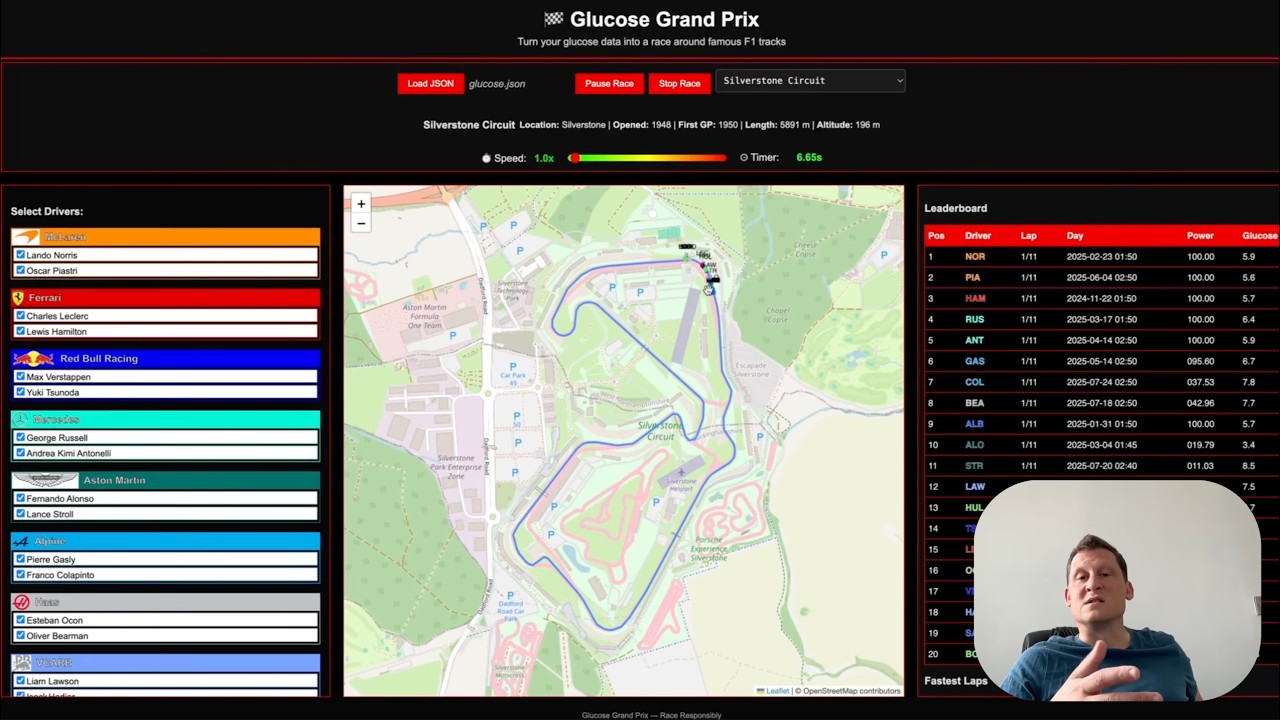Image resolution: width=1280 pixels, height=720 pixels.
Task: Click the McLaren team logo
Action: (x=27, y=237)
